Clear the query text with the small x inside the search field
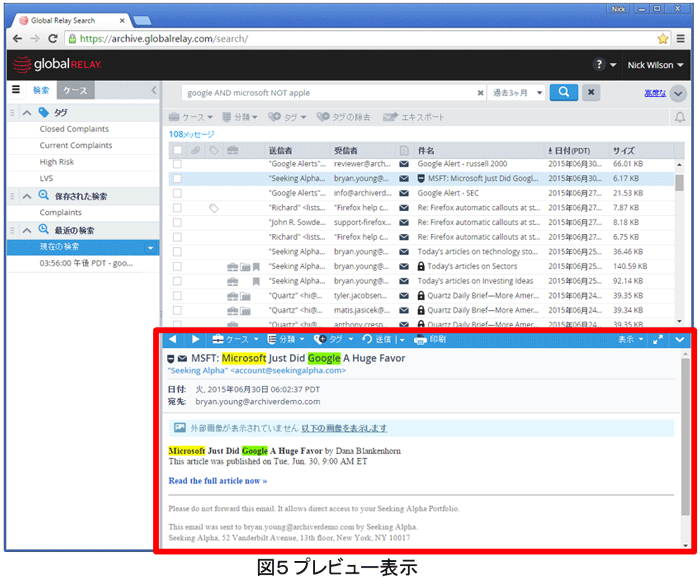700x578 pixels. pyautogui.click(x=480, y=93)
